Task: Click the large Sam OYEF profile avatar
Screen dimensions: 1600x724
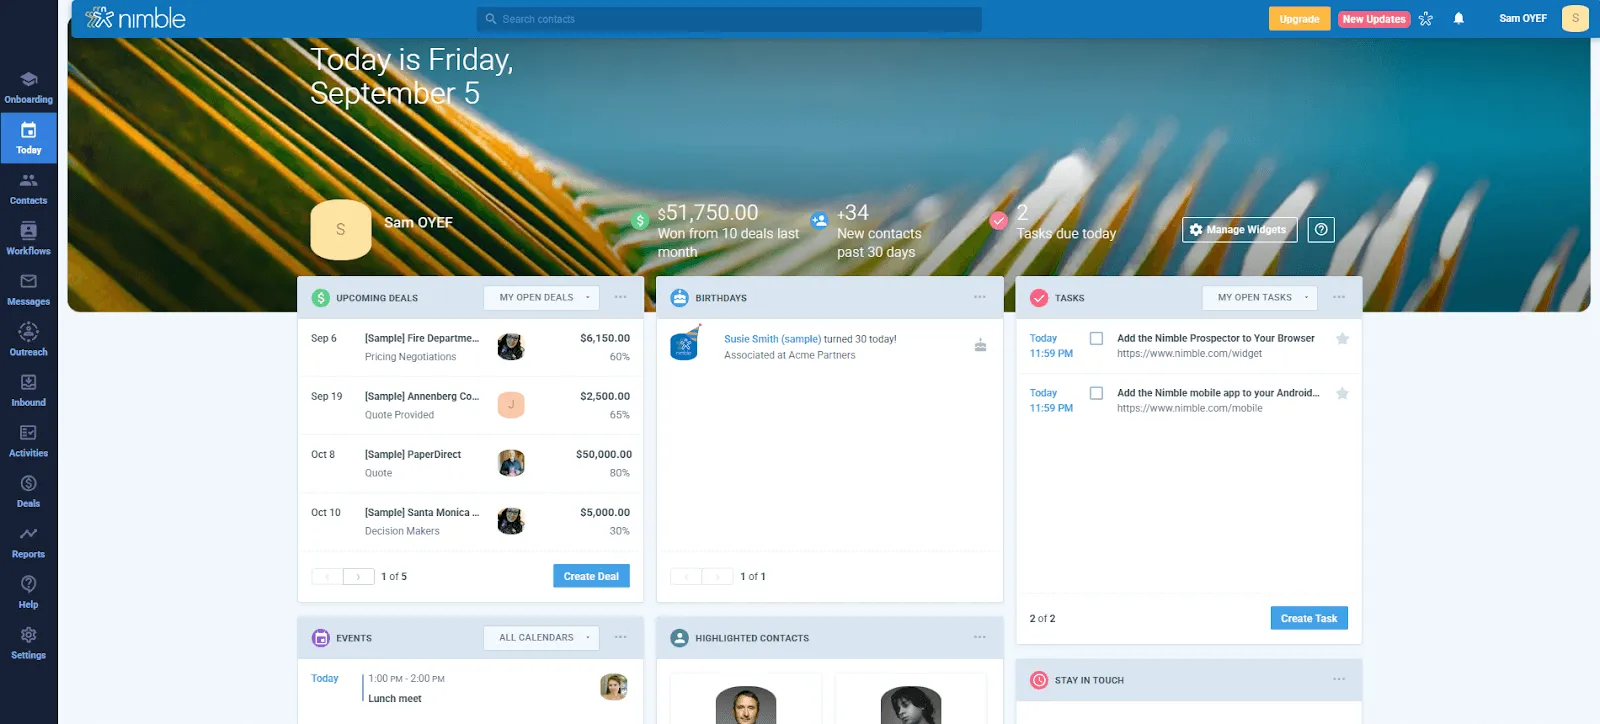Action: pos(341,230)
